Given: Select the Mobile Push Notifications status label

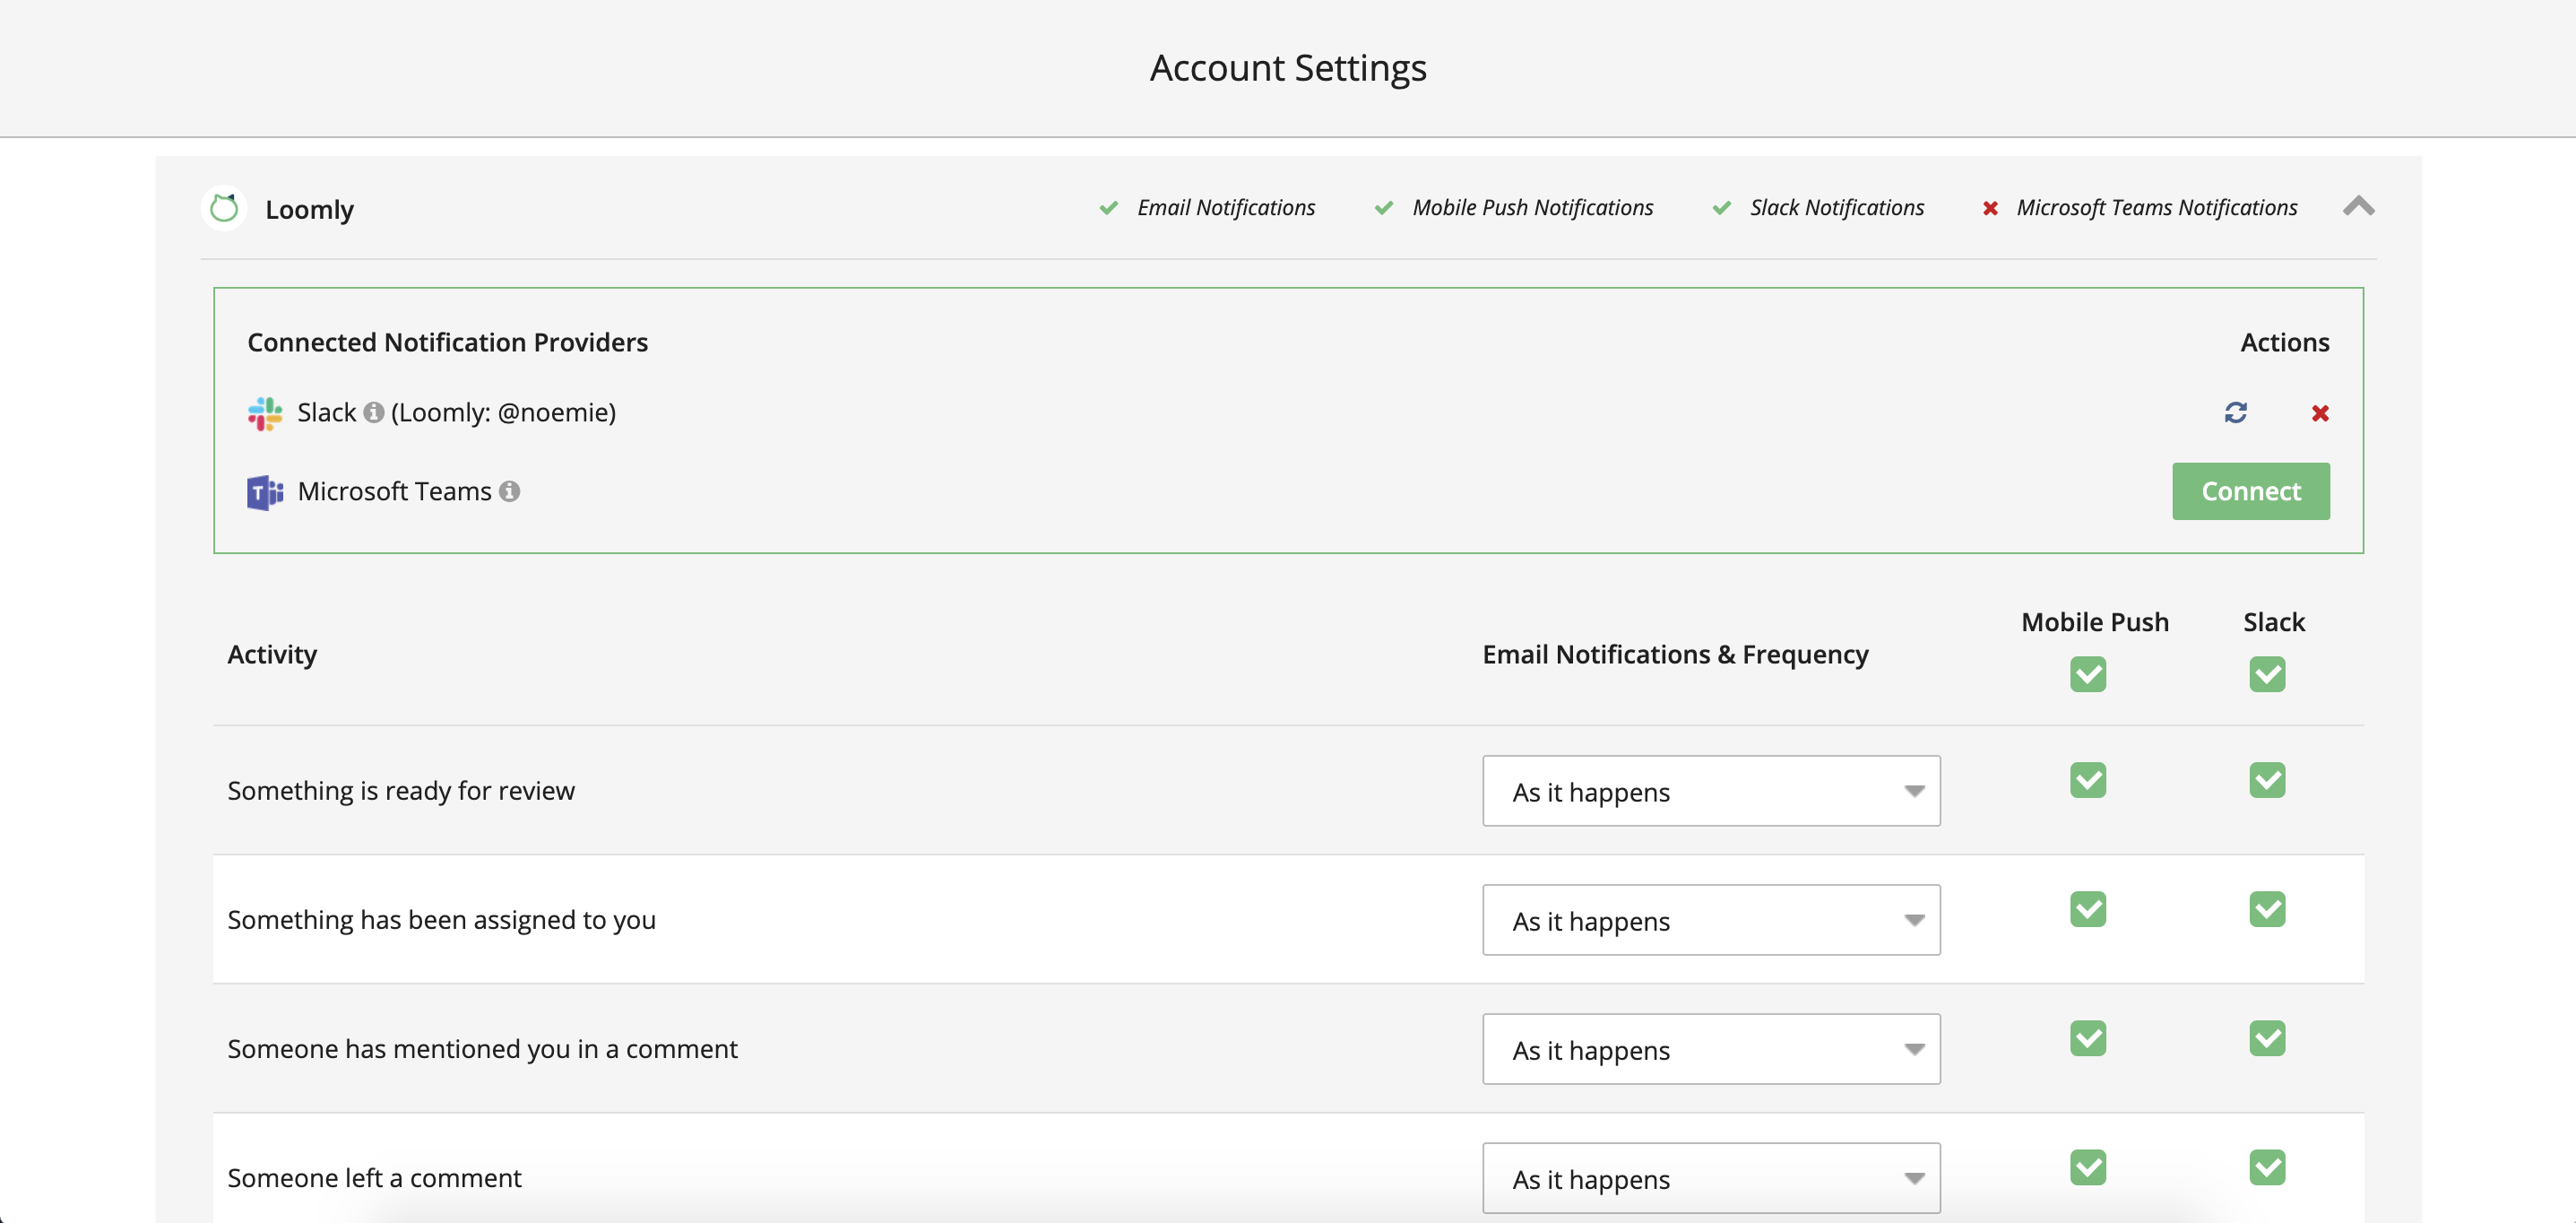Looking at the screenshot, I should pyautogui.click(x=1532, y=208).
